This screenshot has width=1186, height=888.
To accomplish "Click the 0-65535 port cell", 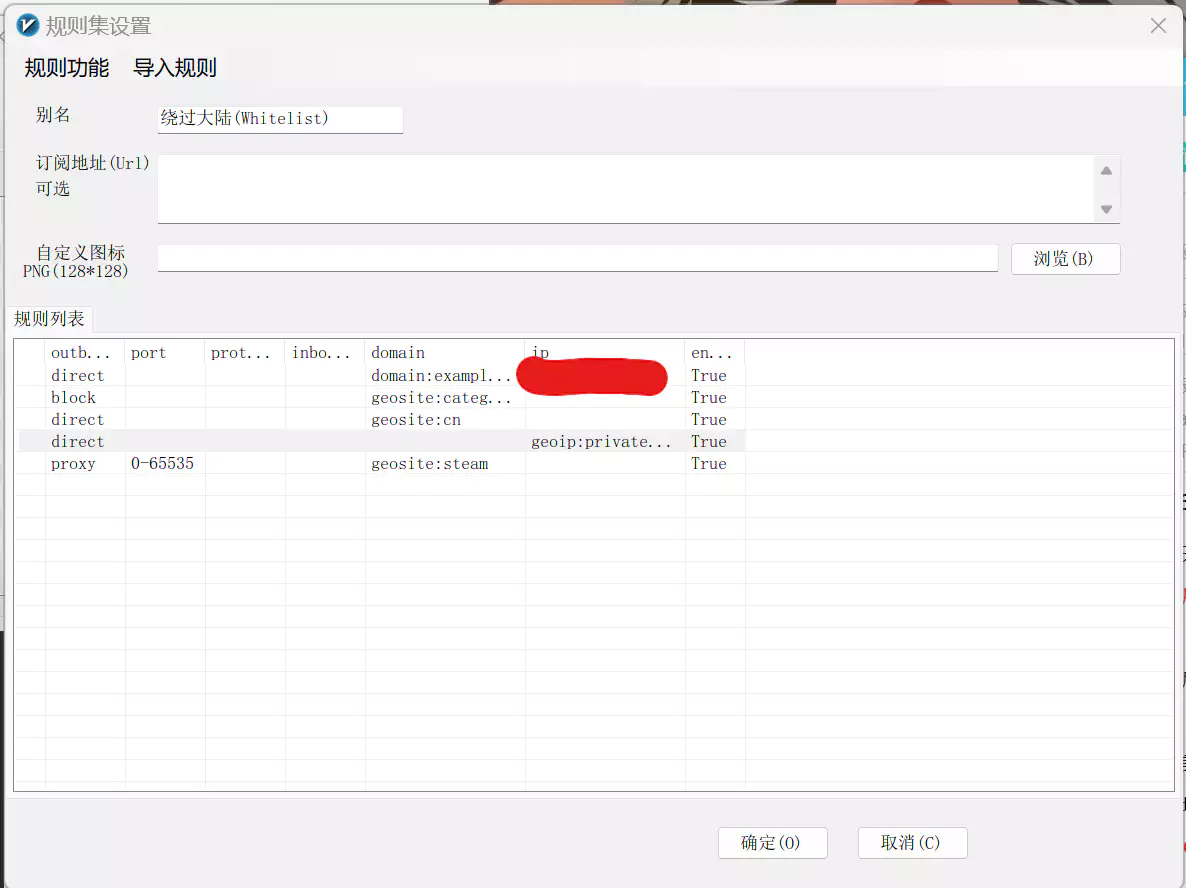I will coord(163,463).
